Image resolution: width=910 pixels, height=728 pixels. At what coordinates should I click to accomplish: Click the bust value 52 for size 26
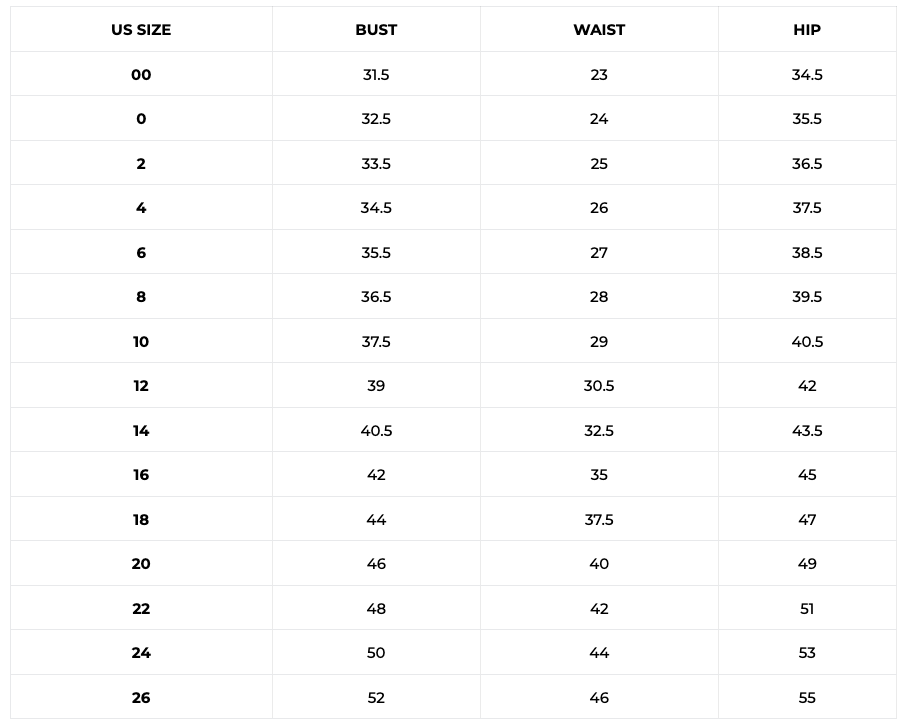pyautogui.click(x=376, y=698)
